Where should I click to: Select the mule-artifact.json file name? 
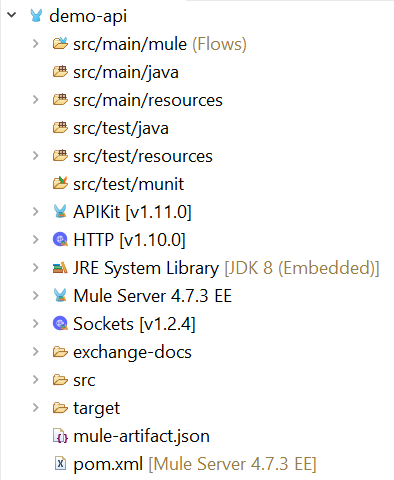point(141,436)
